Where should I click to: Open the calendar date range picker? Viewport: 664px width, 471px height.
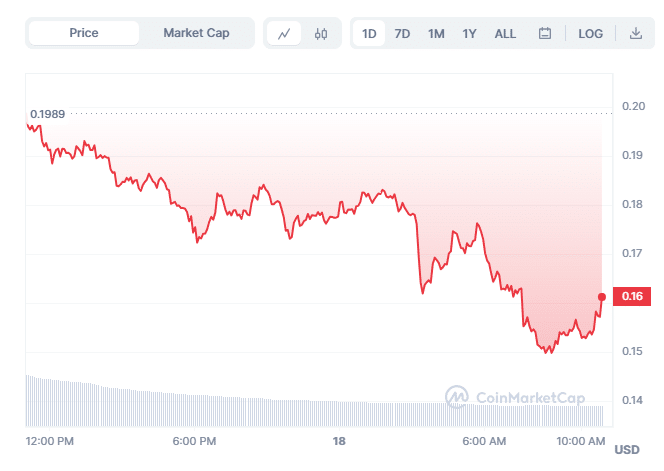545,33
